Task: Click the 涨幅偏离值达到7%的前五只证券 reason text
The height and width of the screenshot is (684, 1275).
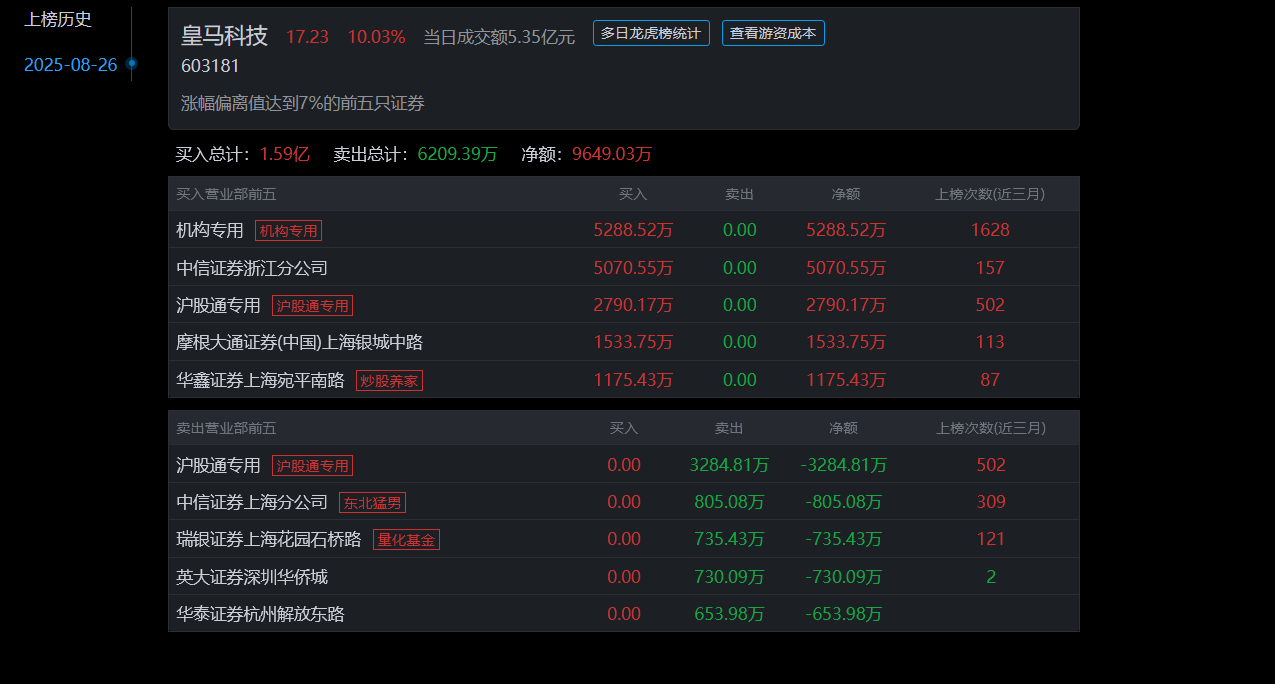Action: 303,103
